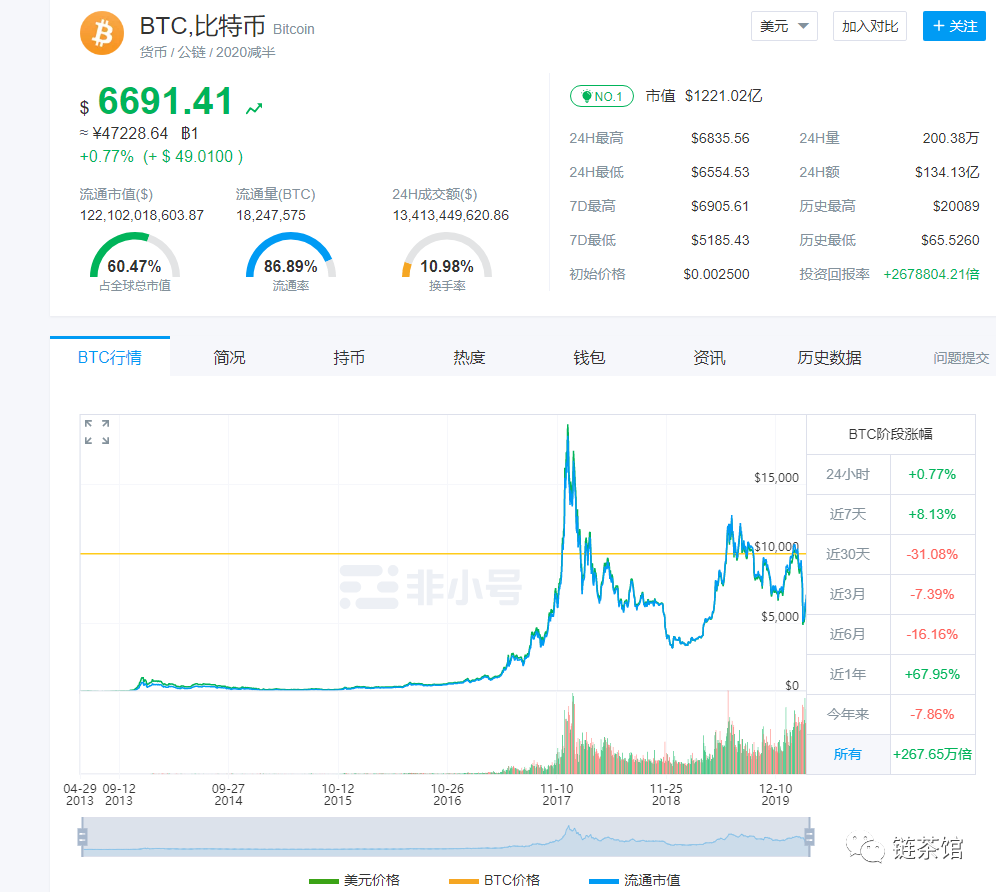The height and width of the screenshot is (892, 996).
Task: Click the 货币 category link
Action: coord(153,52)
